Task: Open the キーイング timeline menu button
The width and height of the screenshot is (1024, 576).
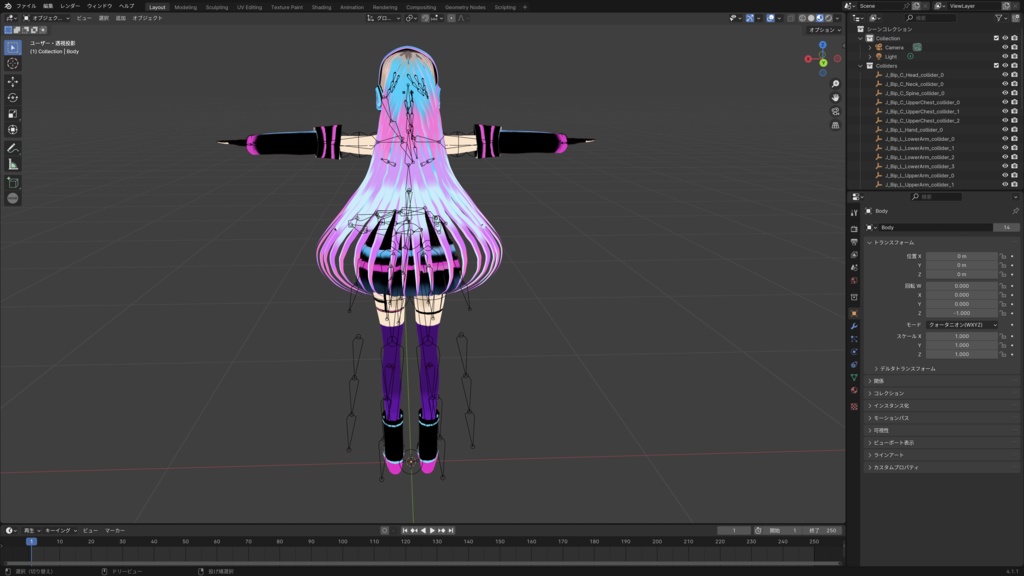Action: [x=61, y=531]
